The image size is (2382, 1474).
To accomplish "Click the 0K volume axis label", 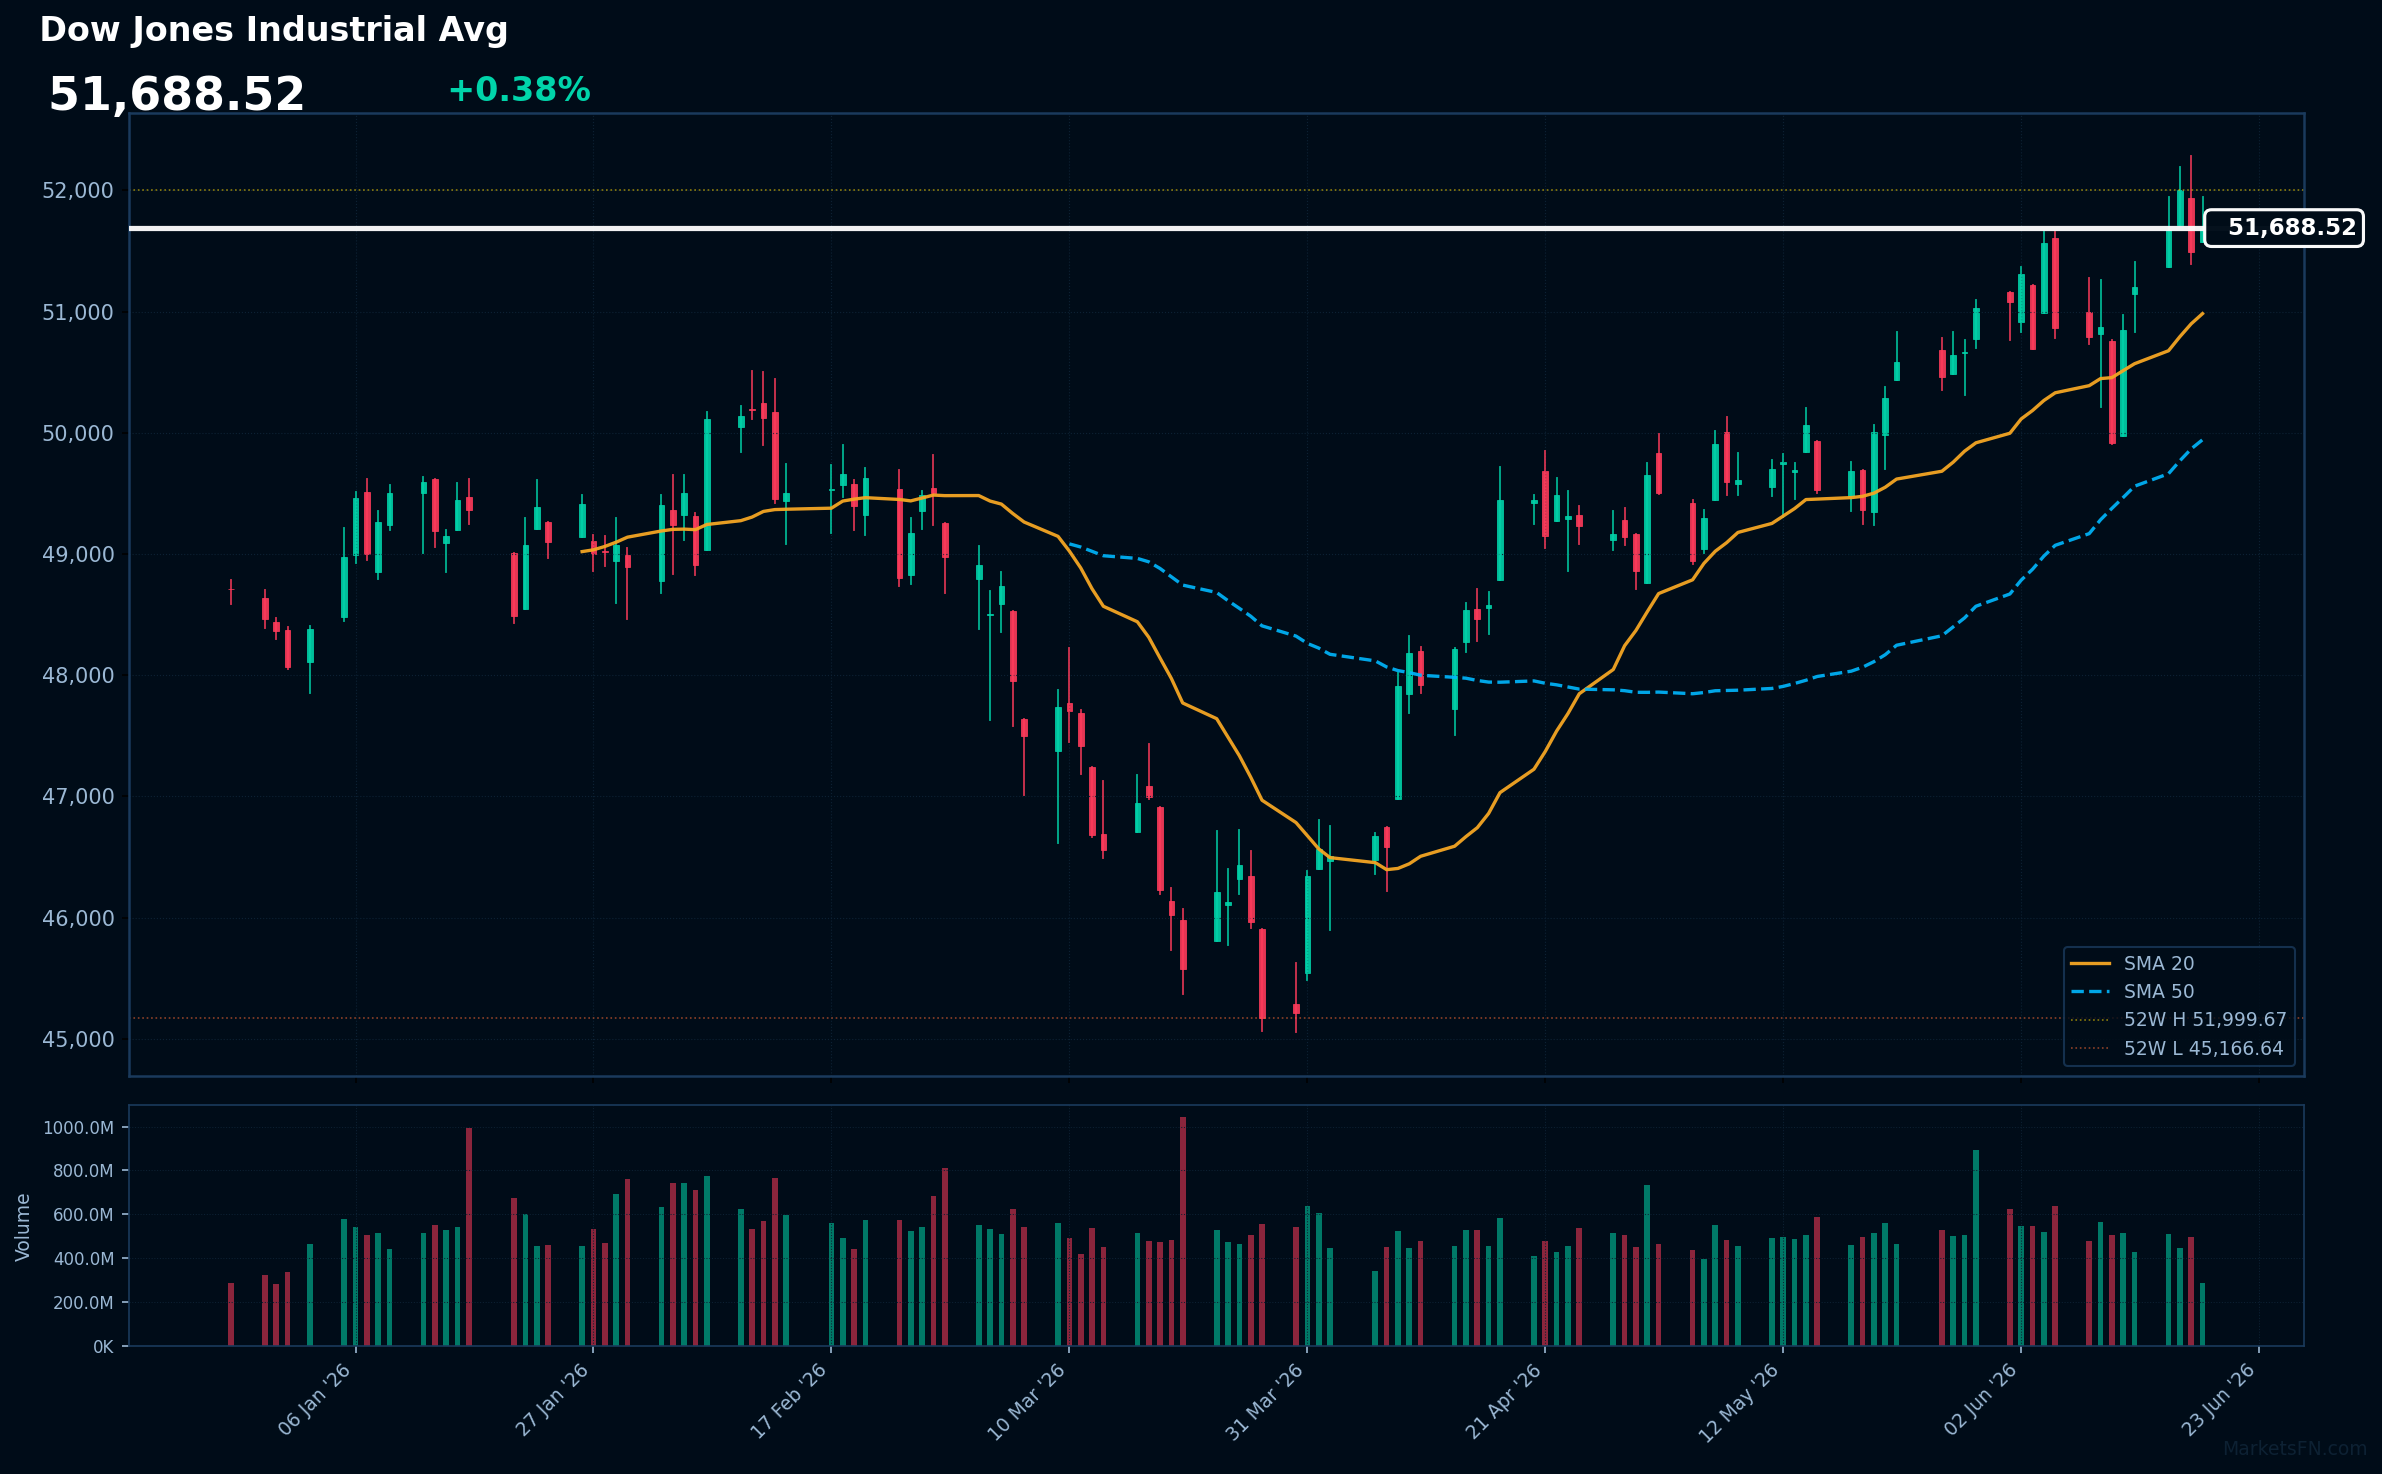I will (x=103, y=1347).
